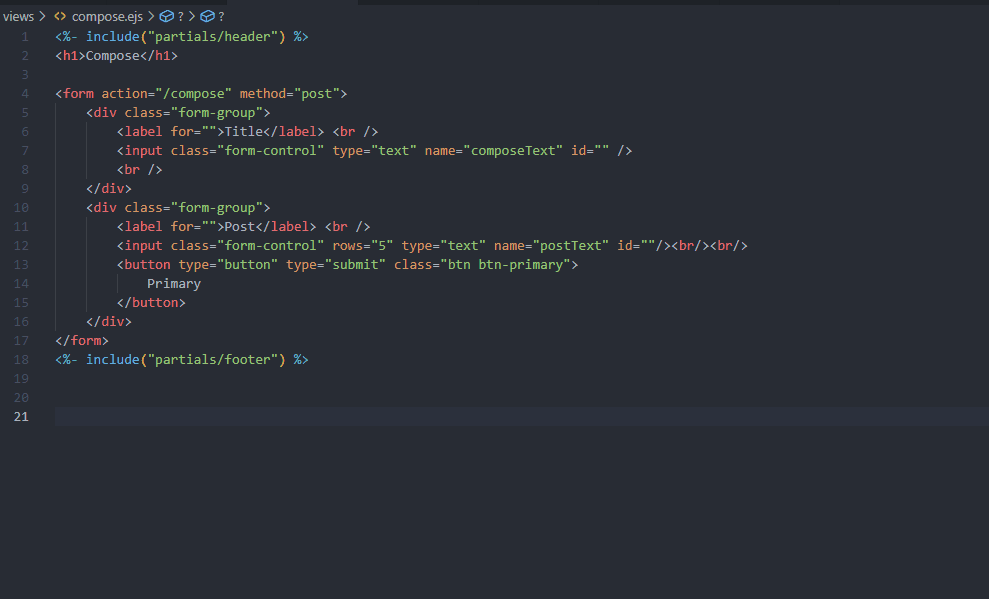Image resolution: width=989 pixels, height=599 pixels.
Task: Click the Post label text on line 11
Action: pyautogui.click(x=240, y=226)
